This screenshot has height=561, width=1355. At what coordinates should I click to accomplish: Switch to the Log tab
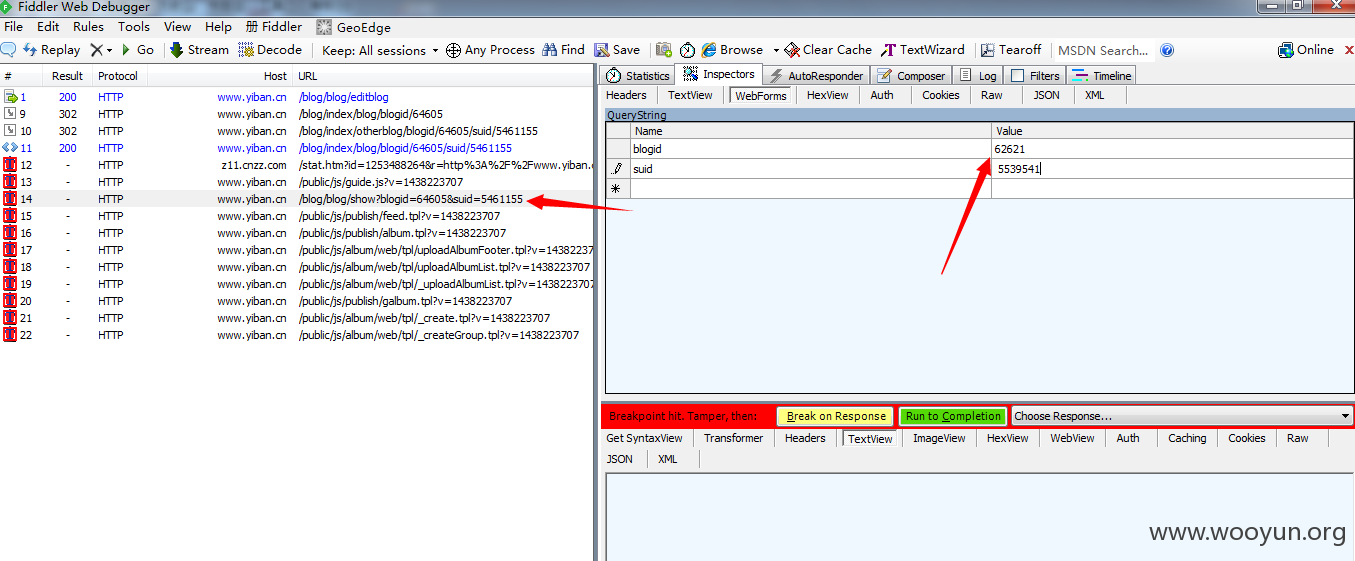pos(978,75)
